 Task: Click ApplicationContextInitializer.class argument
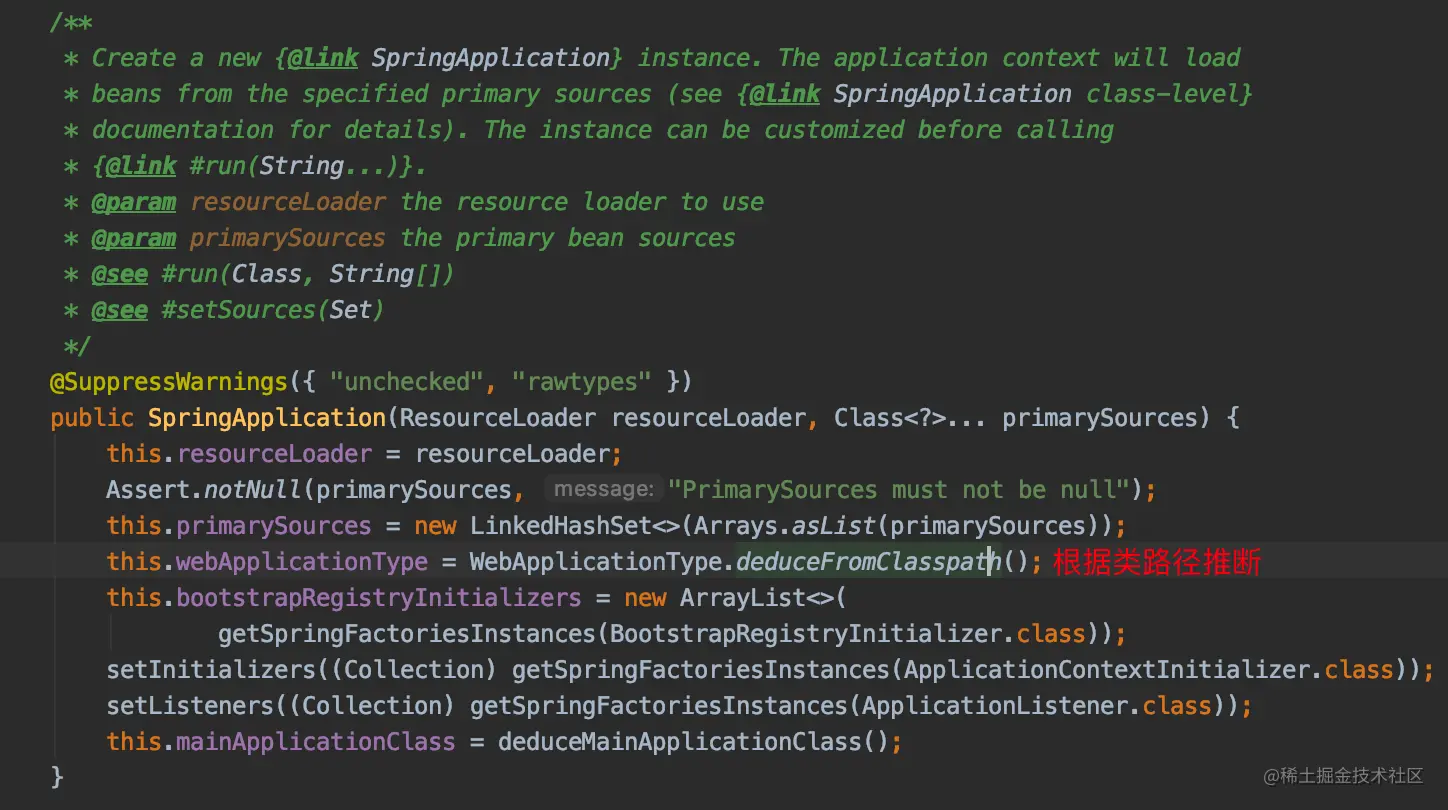pyautogui.click(x=1149, y=670)
